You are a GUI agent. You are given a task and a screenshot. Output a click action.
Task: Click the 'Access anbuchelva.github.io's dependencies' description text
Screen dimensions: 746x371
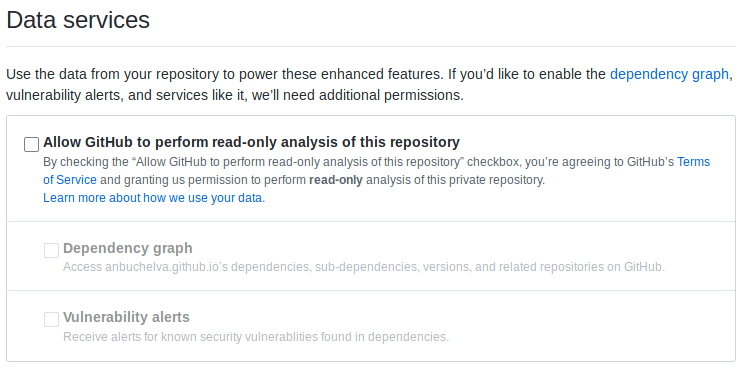(187, 267)
